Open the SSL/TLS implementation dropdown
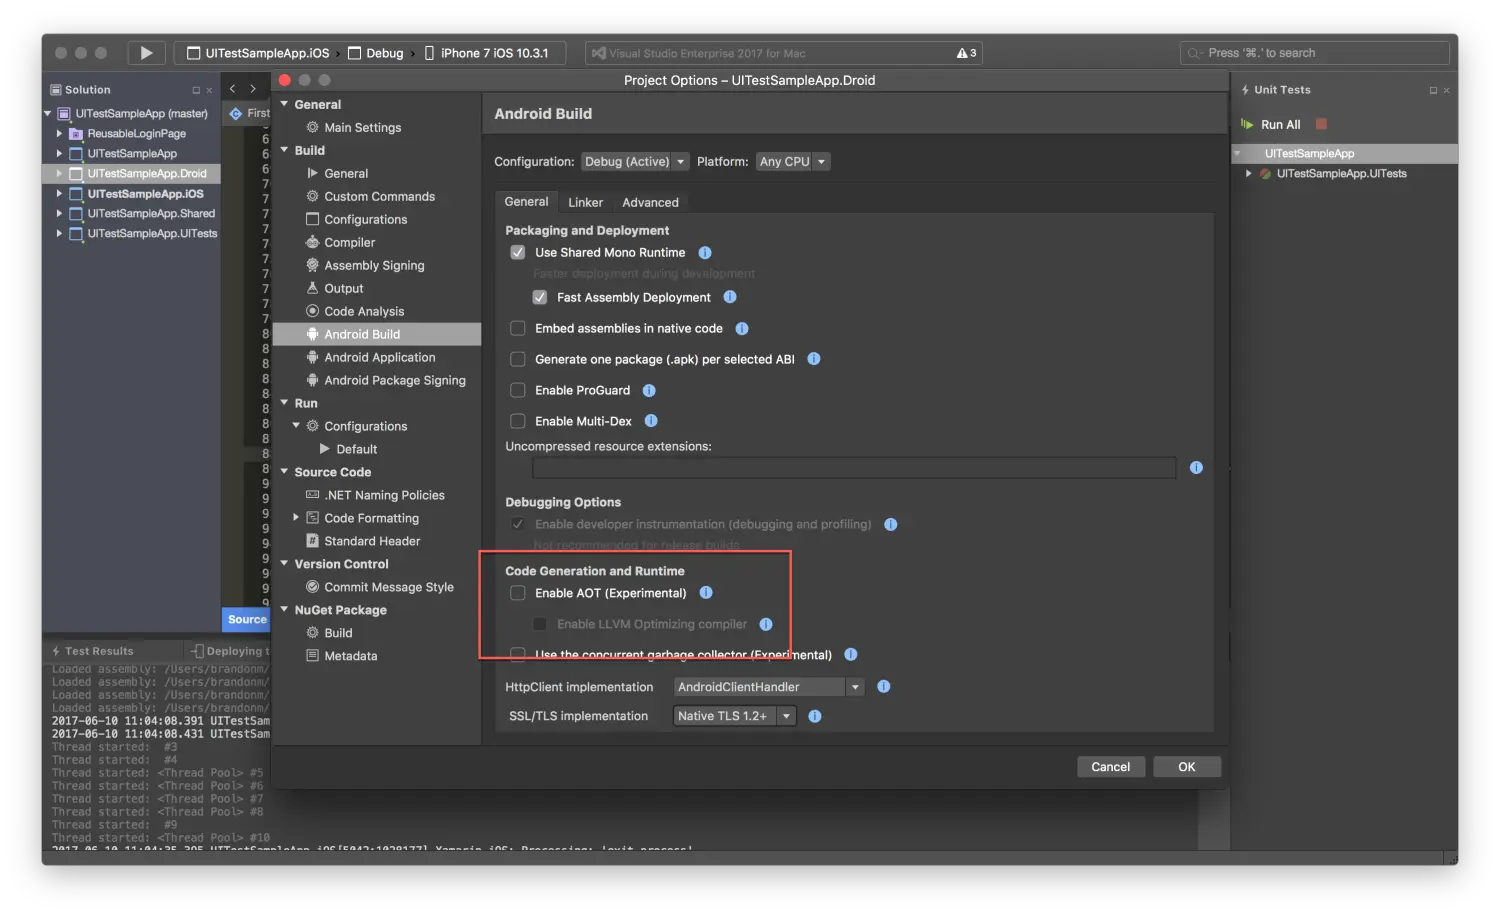Image resolution: width=1500 pixels, height=915 pixels. click(735, 716)
